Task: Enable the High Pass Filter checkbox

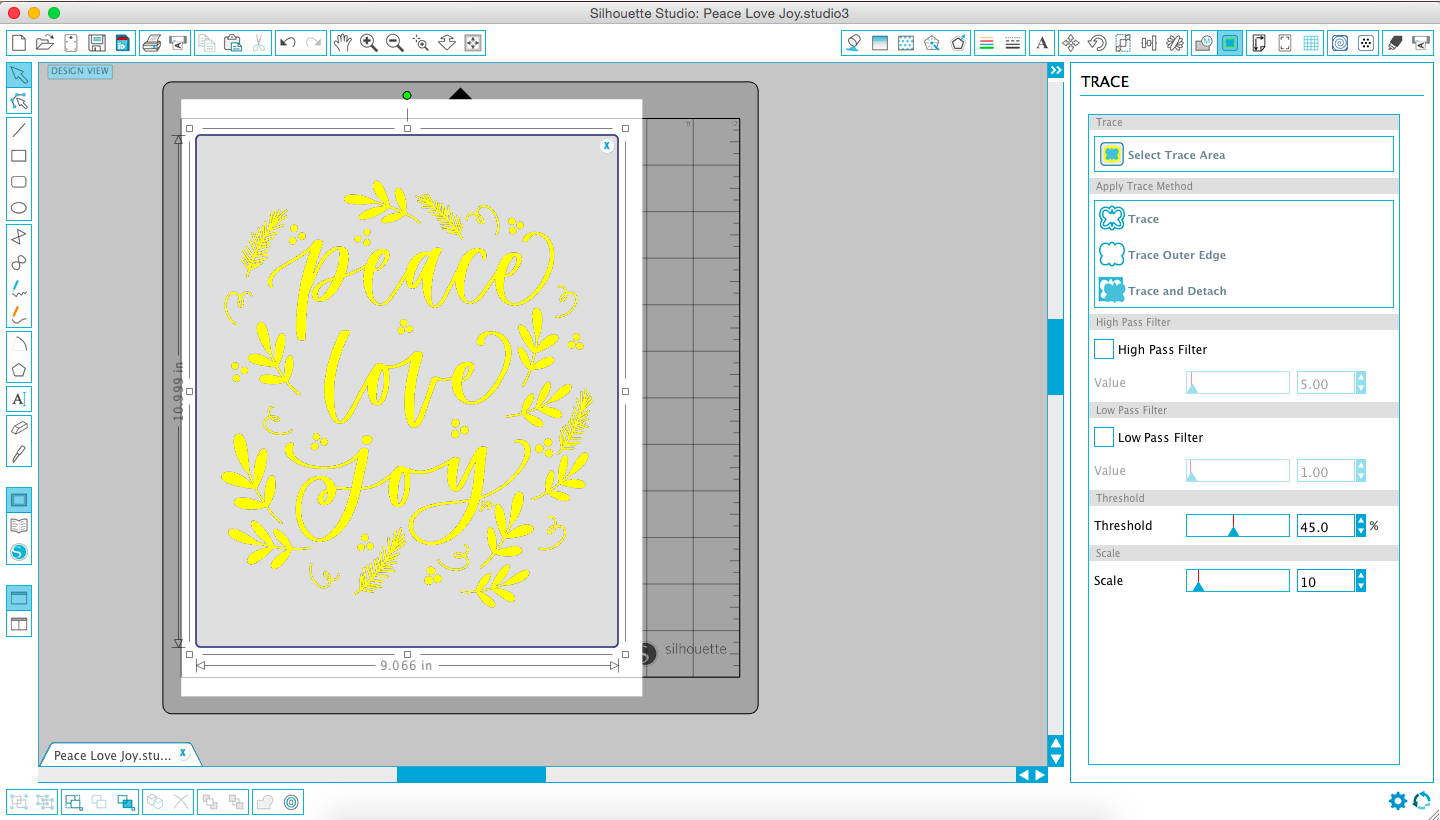Action: 1104,349
